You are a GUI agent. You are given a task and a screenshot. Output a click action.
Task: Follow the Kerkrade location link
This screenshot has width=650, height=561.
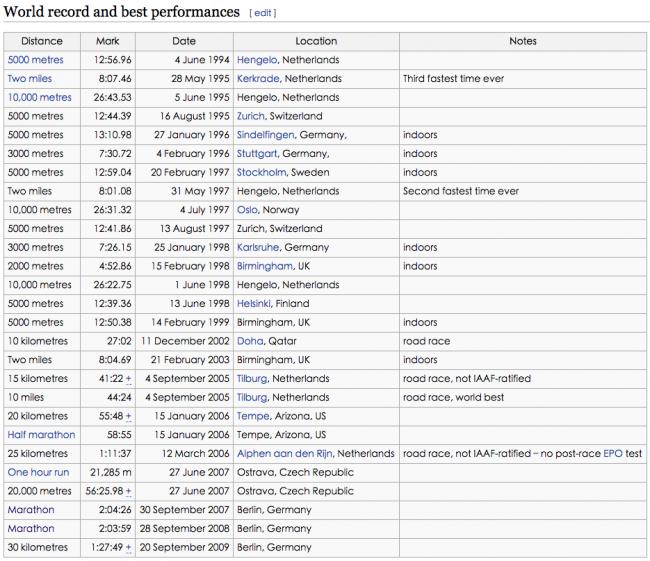pyautogui.click(x=258, y=78)
